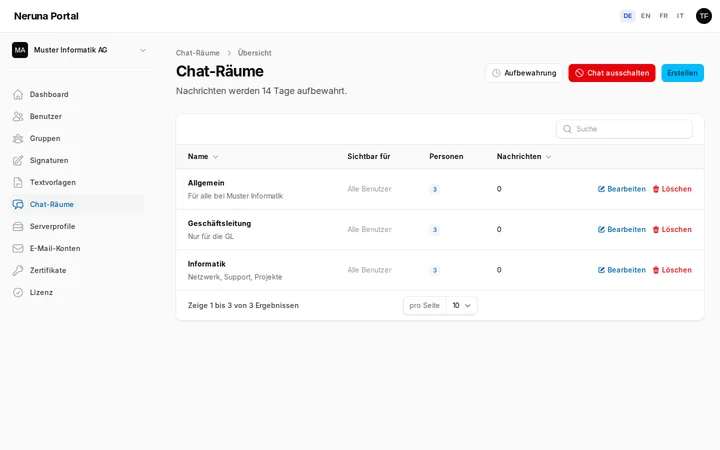Open Dashboard from the sidebar
The height and width of the screenshot is (450, 720).
click(76, 95)
